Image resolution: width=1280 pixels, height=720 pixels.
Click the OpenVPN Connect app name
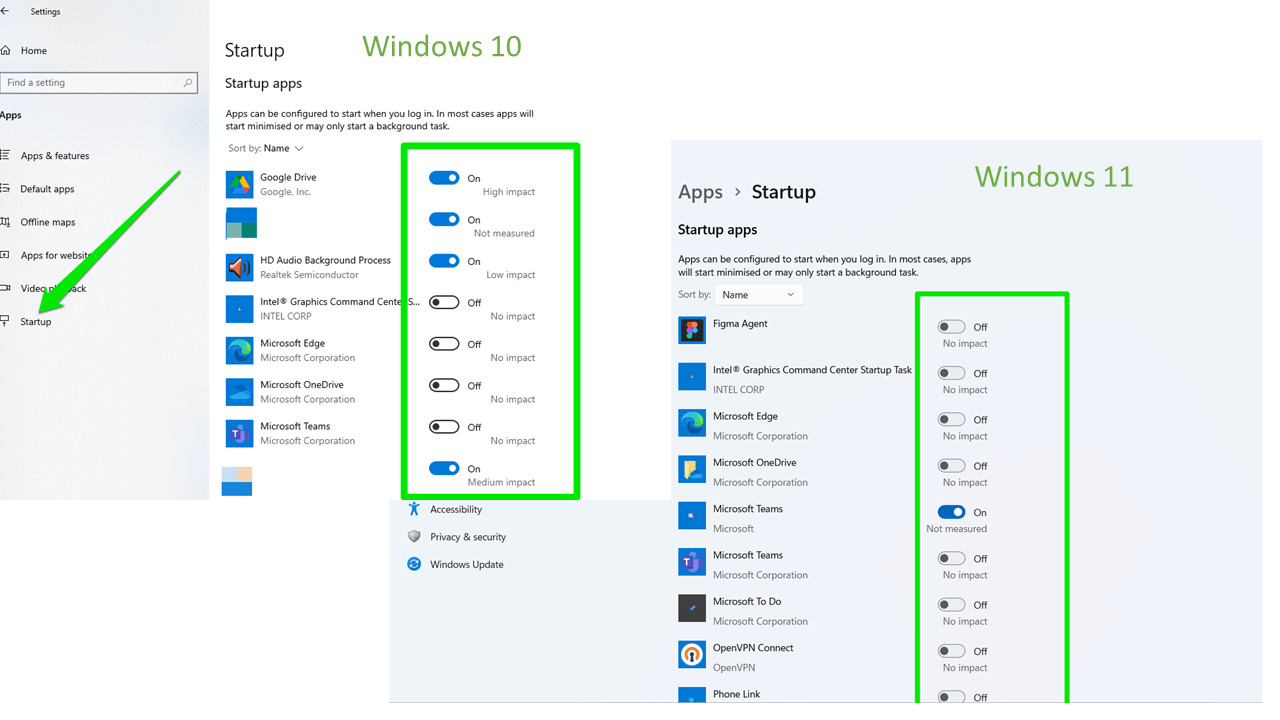753,648
